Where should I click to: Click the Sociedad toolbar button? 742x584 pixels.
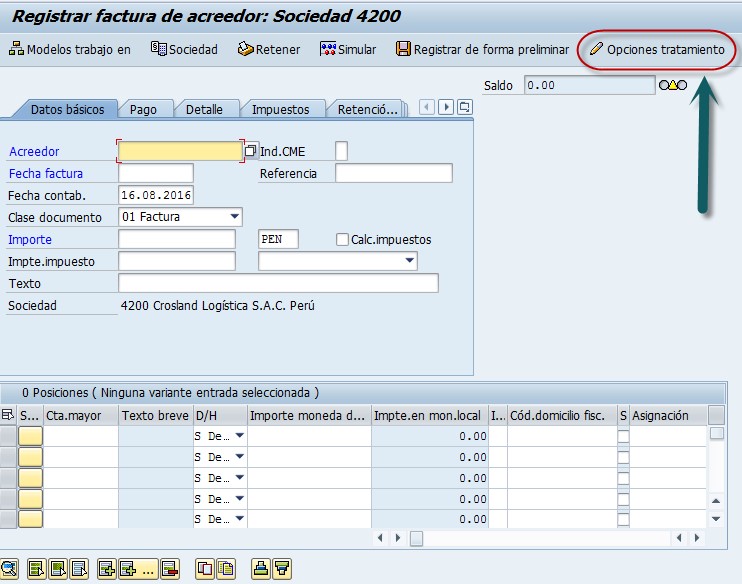click(x=184, y=49)
